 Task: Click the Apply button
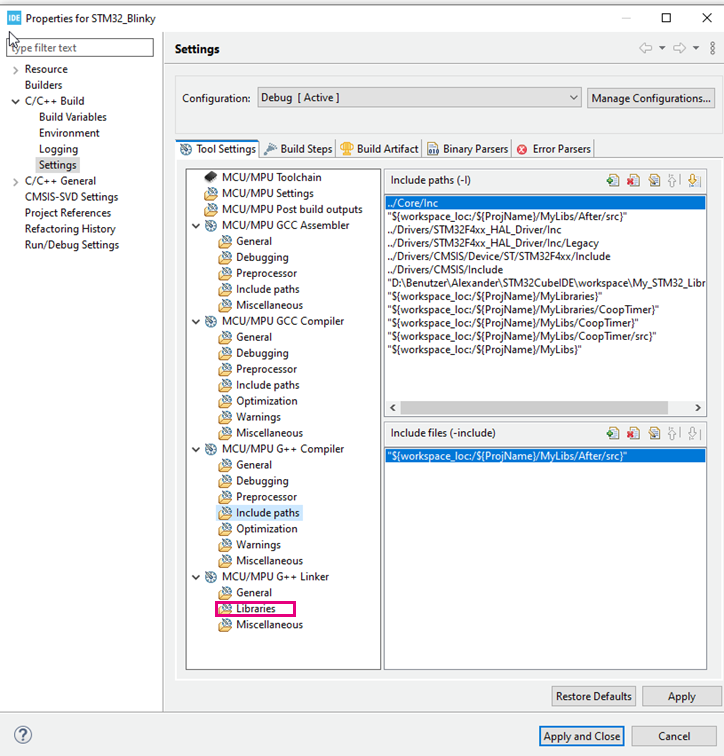(x=682, y=696)
